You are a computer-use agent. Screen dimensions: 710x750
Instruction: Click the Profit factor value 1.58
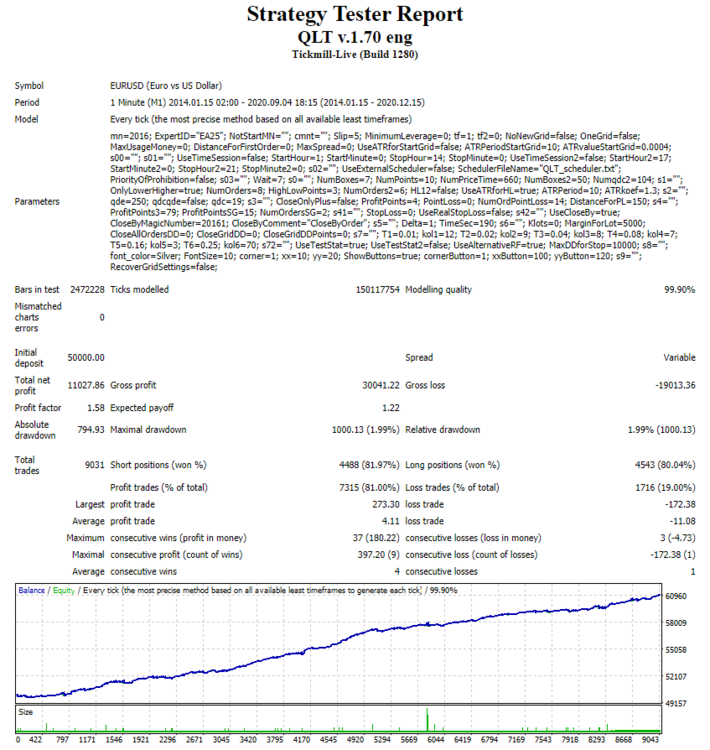coord(96,408)
